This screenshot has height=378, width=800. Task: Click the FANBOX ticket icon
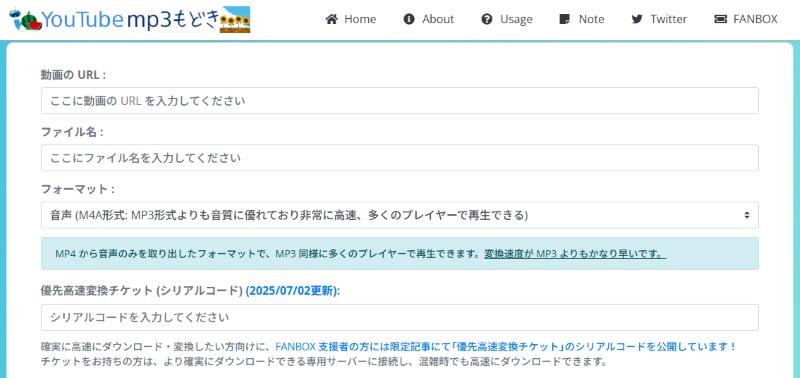[x=720, y=19]
